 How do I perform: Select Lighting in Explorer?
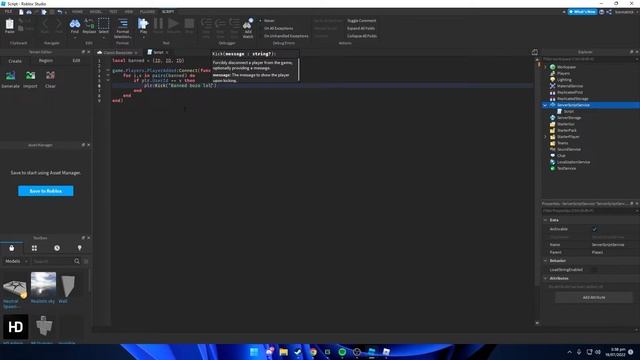[x=564, y=80]
